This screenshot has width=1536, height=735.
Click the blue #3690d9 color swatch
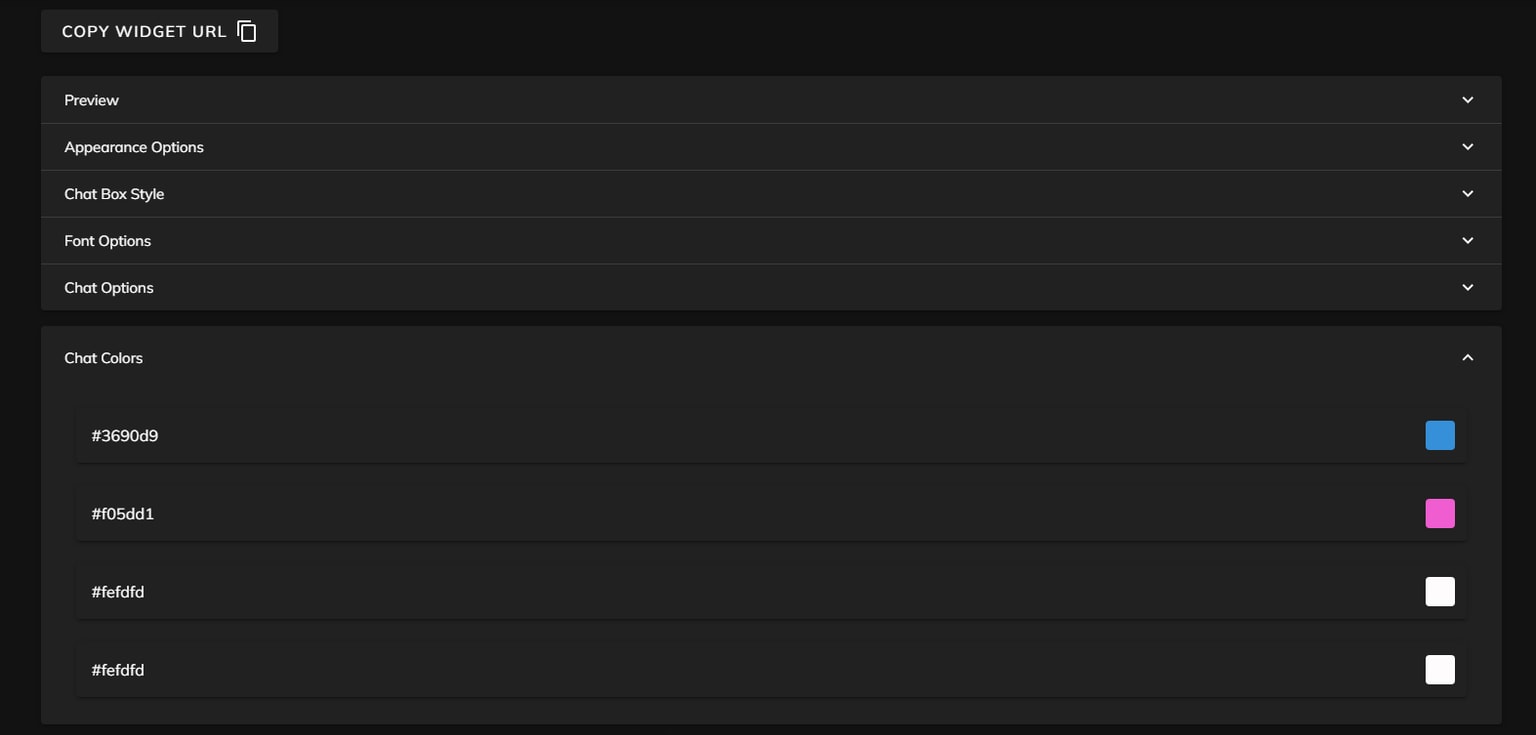click(x=1440, y=434)
